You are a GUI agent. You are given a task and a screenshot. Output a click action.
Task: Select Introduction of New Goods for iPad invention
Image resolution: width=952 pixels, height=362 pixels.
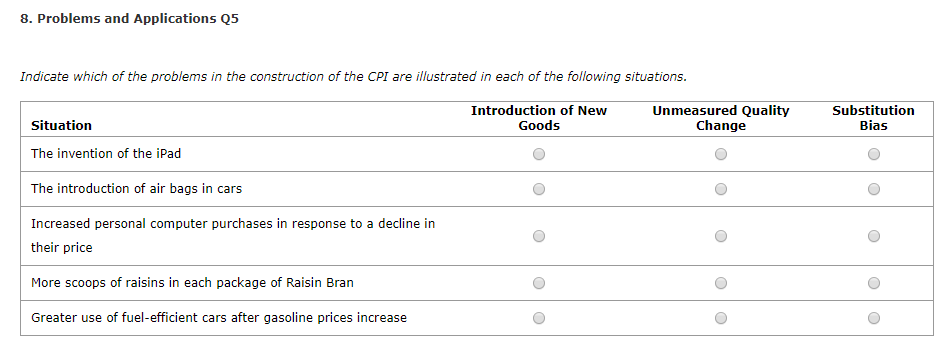(539, 154)
